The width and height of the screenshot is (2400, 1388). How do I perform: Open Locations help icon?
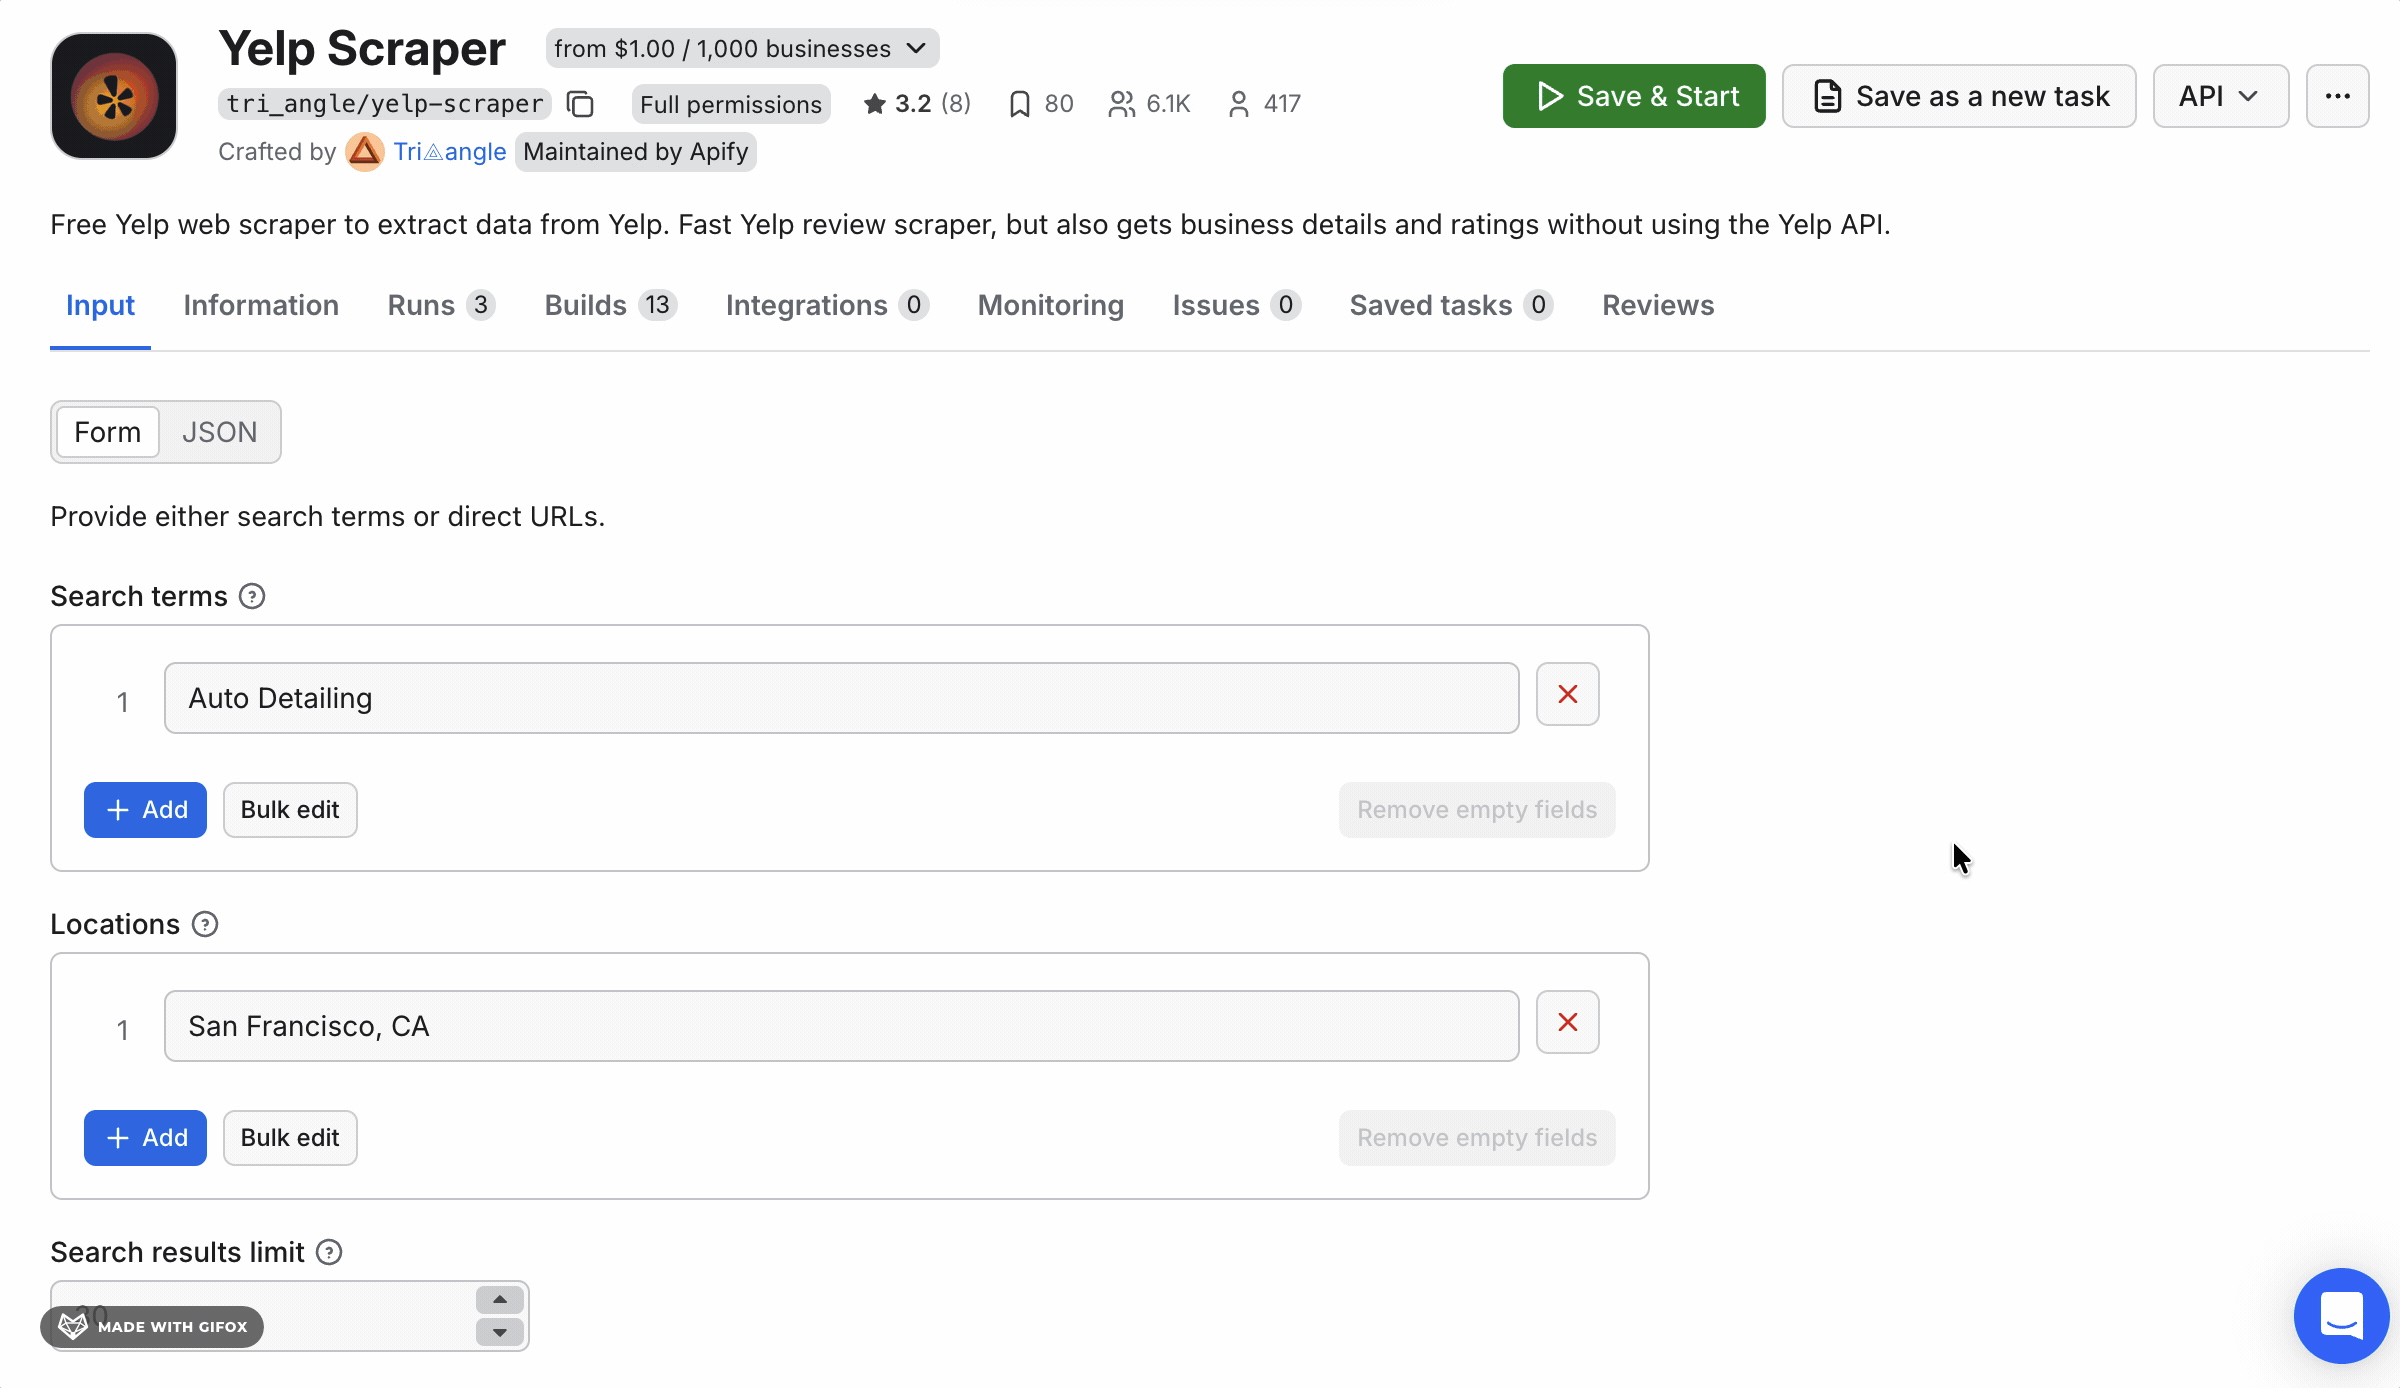[x=205, y=925]
